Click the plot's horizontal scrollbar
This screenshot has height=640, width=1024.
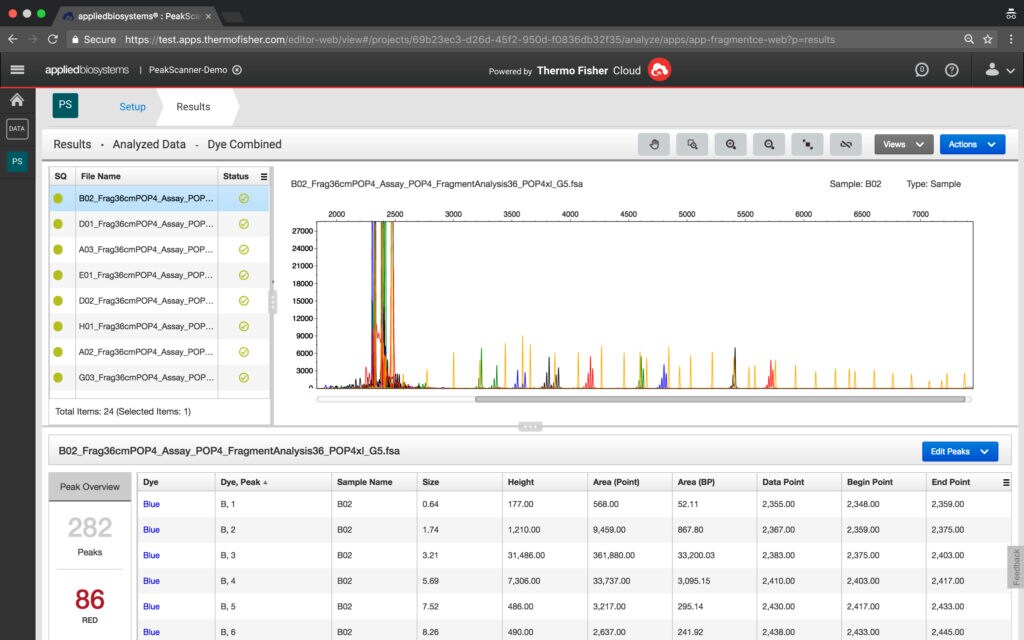coord(720,399)
